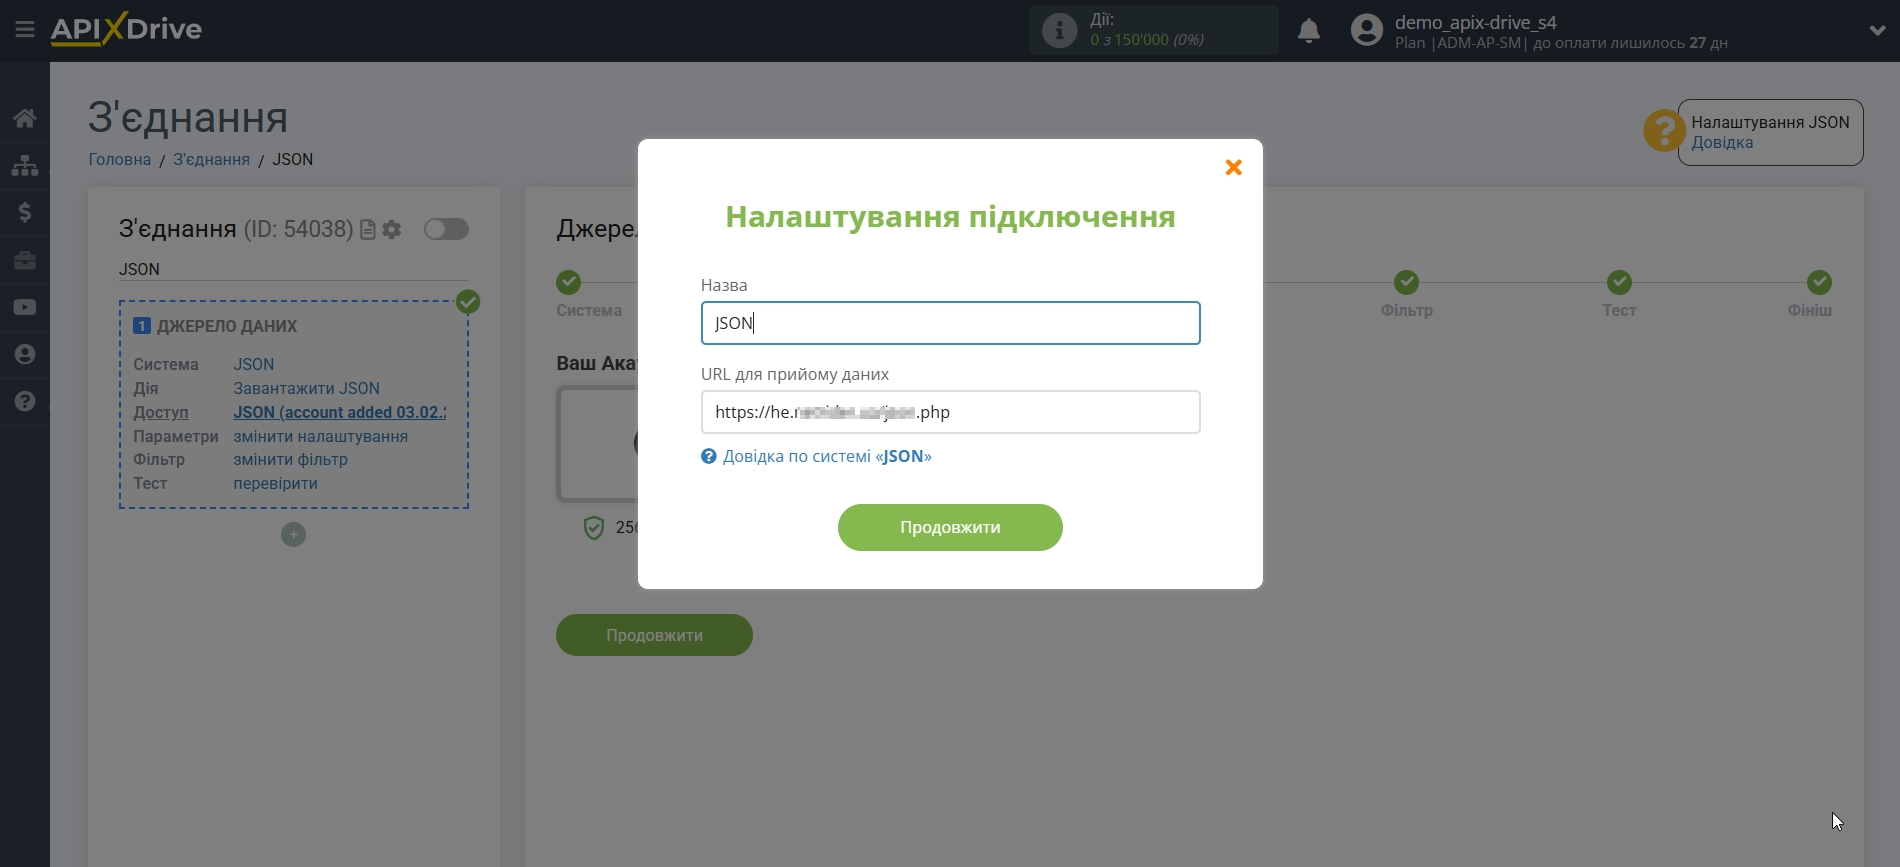Viewport: 1900px width, 867px height.
Task: Click the Назва input field
Action: click(x=950, y=323)
